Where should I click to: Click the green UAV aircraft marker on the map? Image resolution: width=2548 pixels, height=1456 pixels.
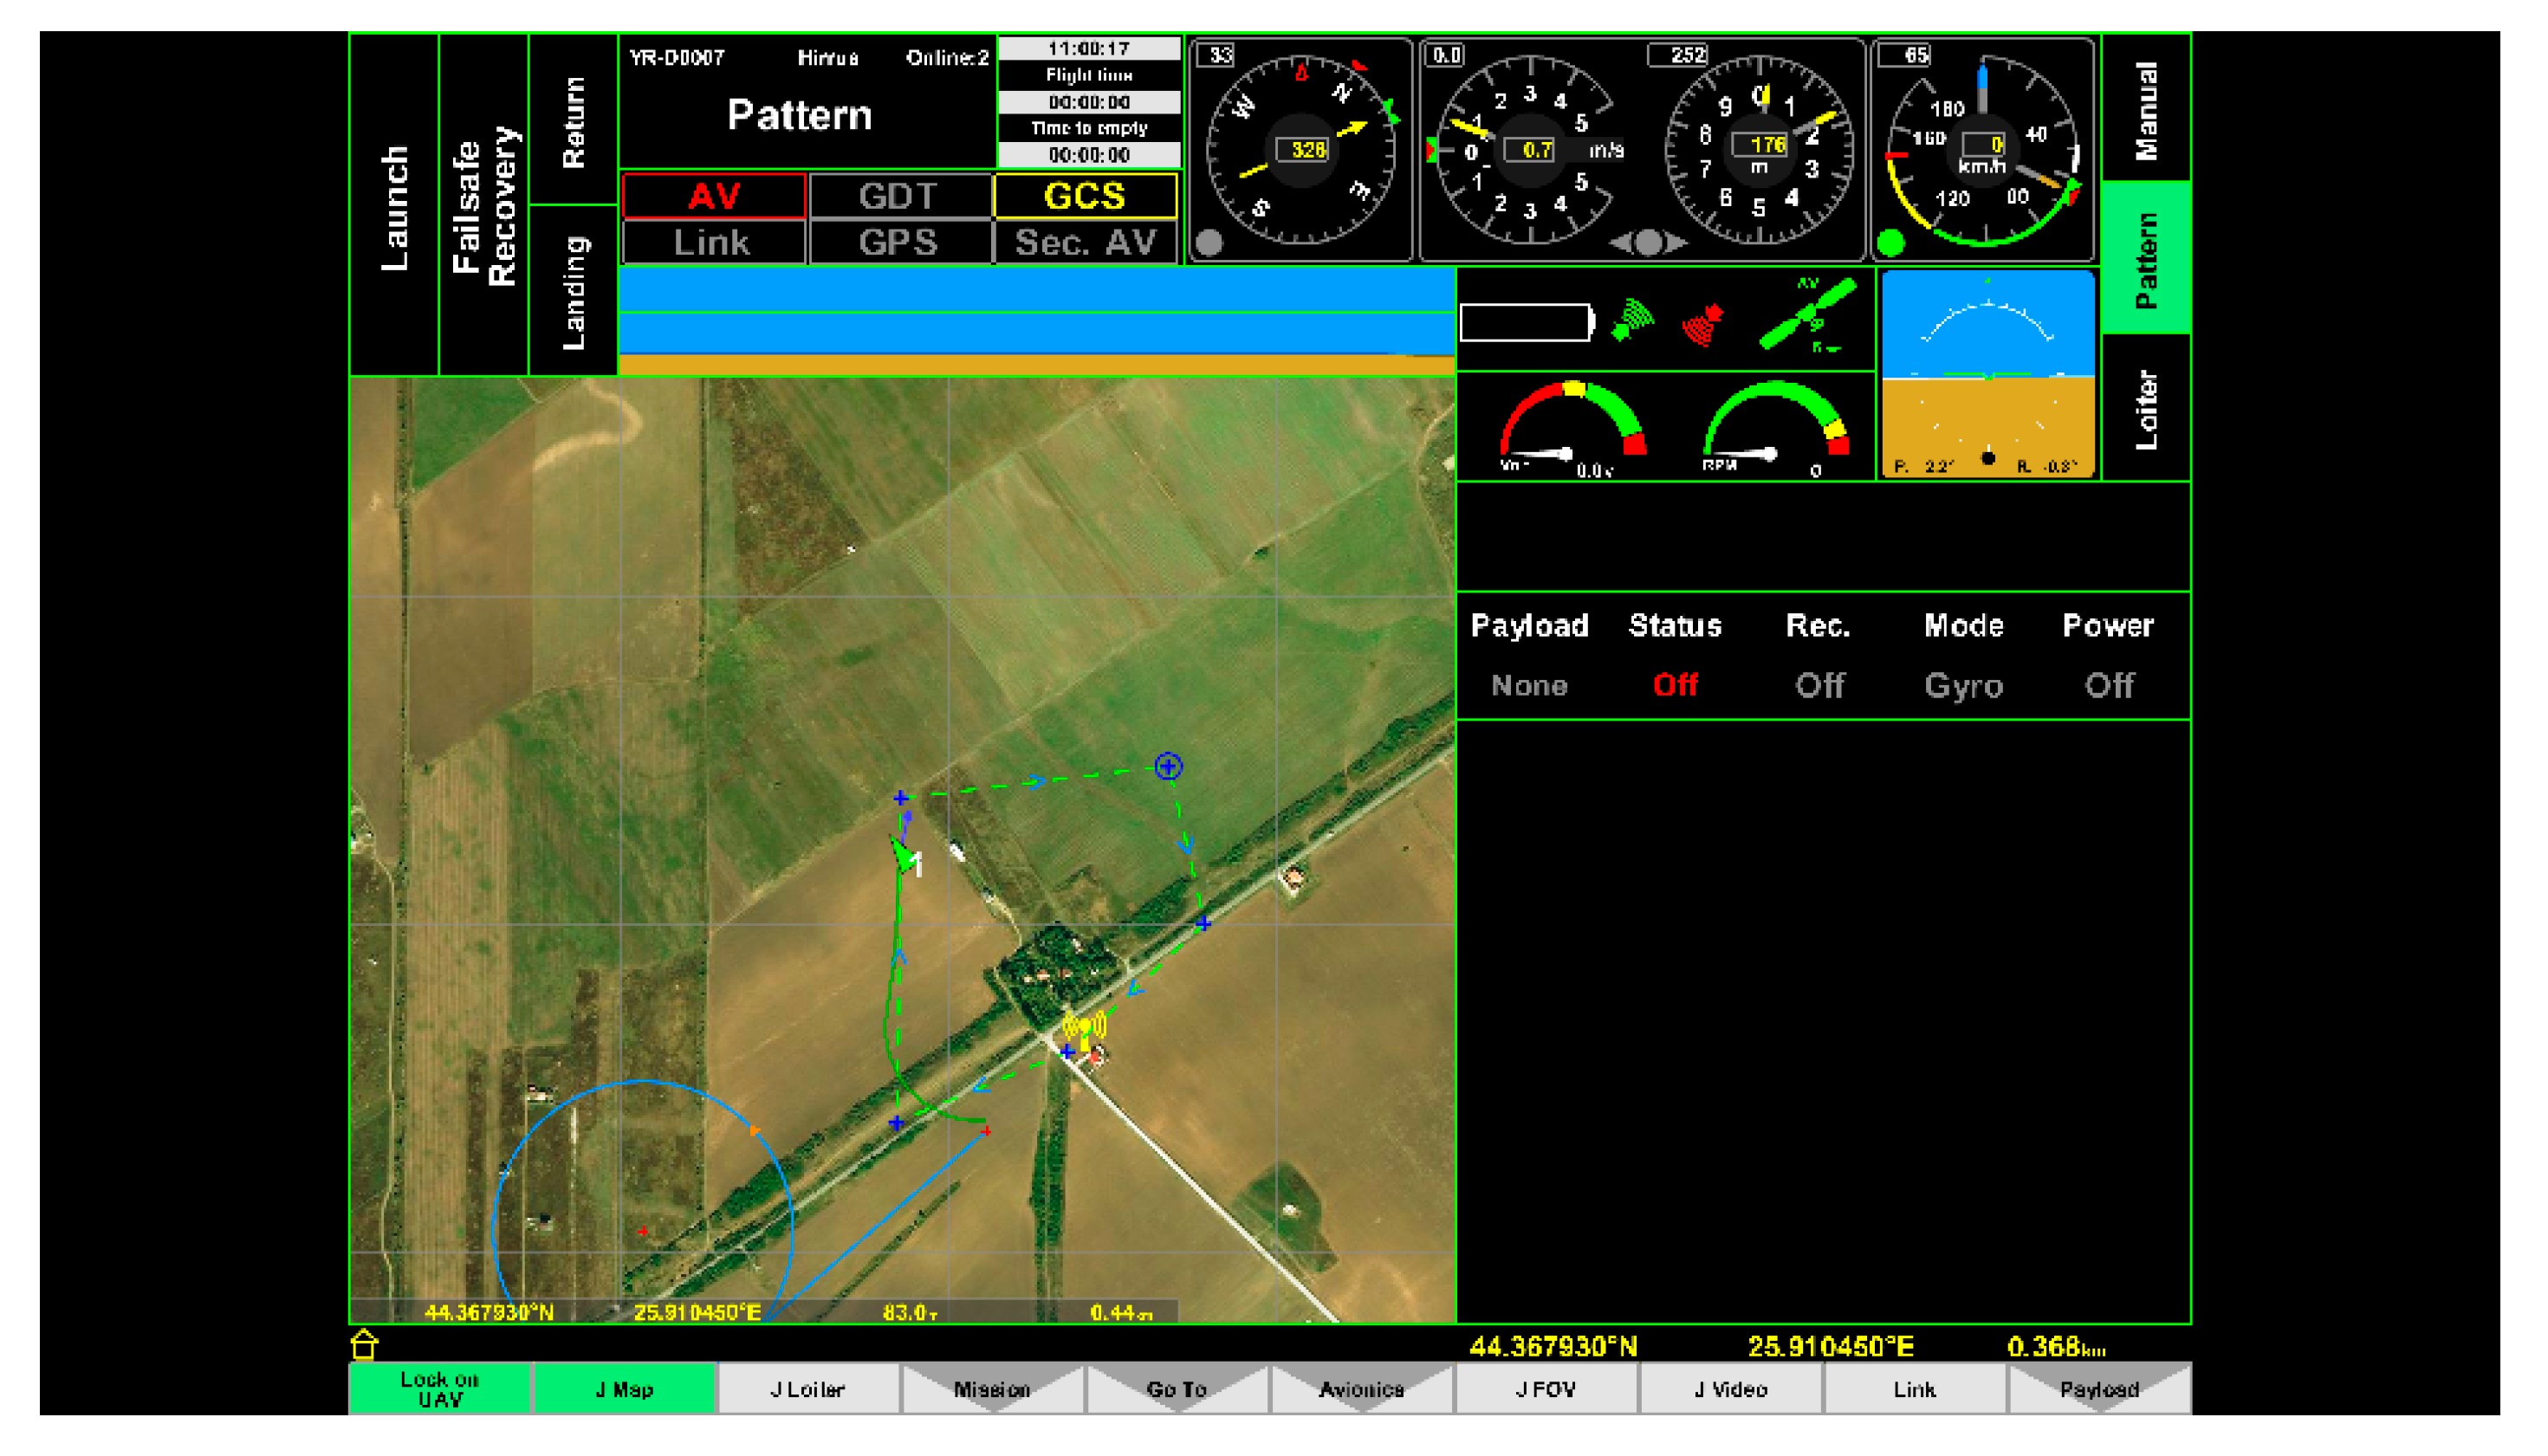(904, 855)
